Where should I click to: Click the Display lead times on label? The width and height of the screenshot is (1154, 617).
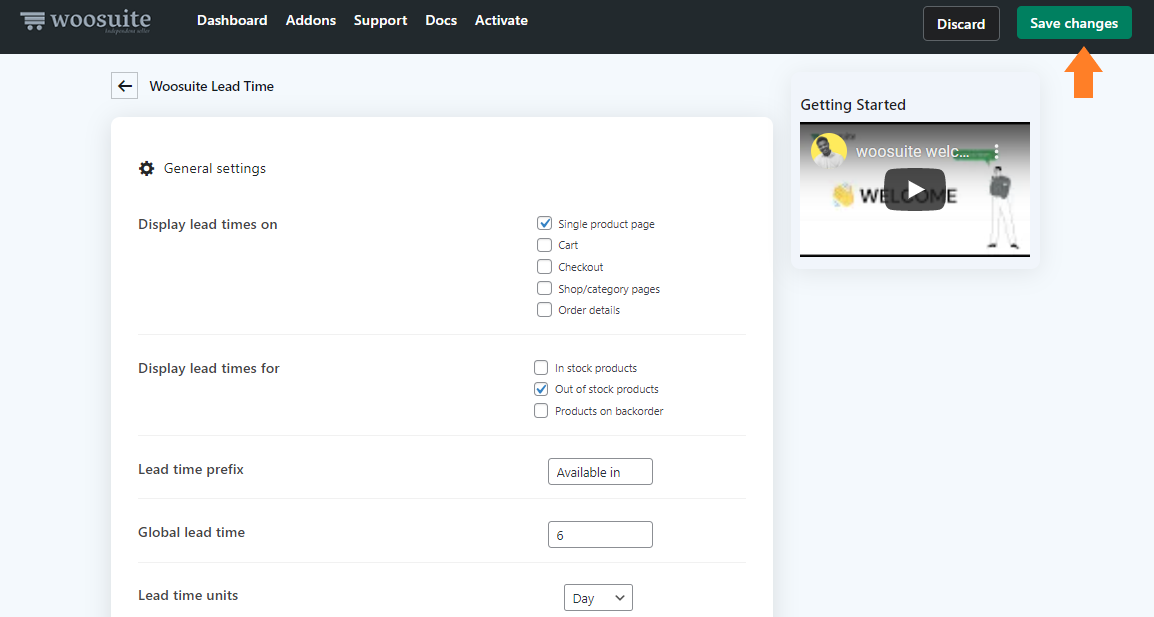click(x=208, y=225)
